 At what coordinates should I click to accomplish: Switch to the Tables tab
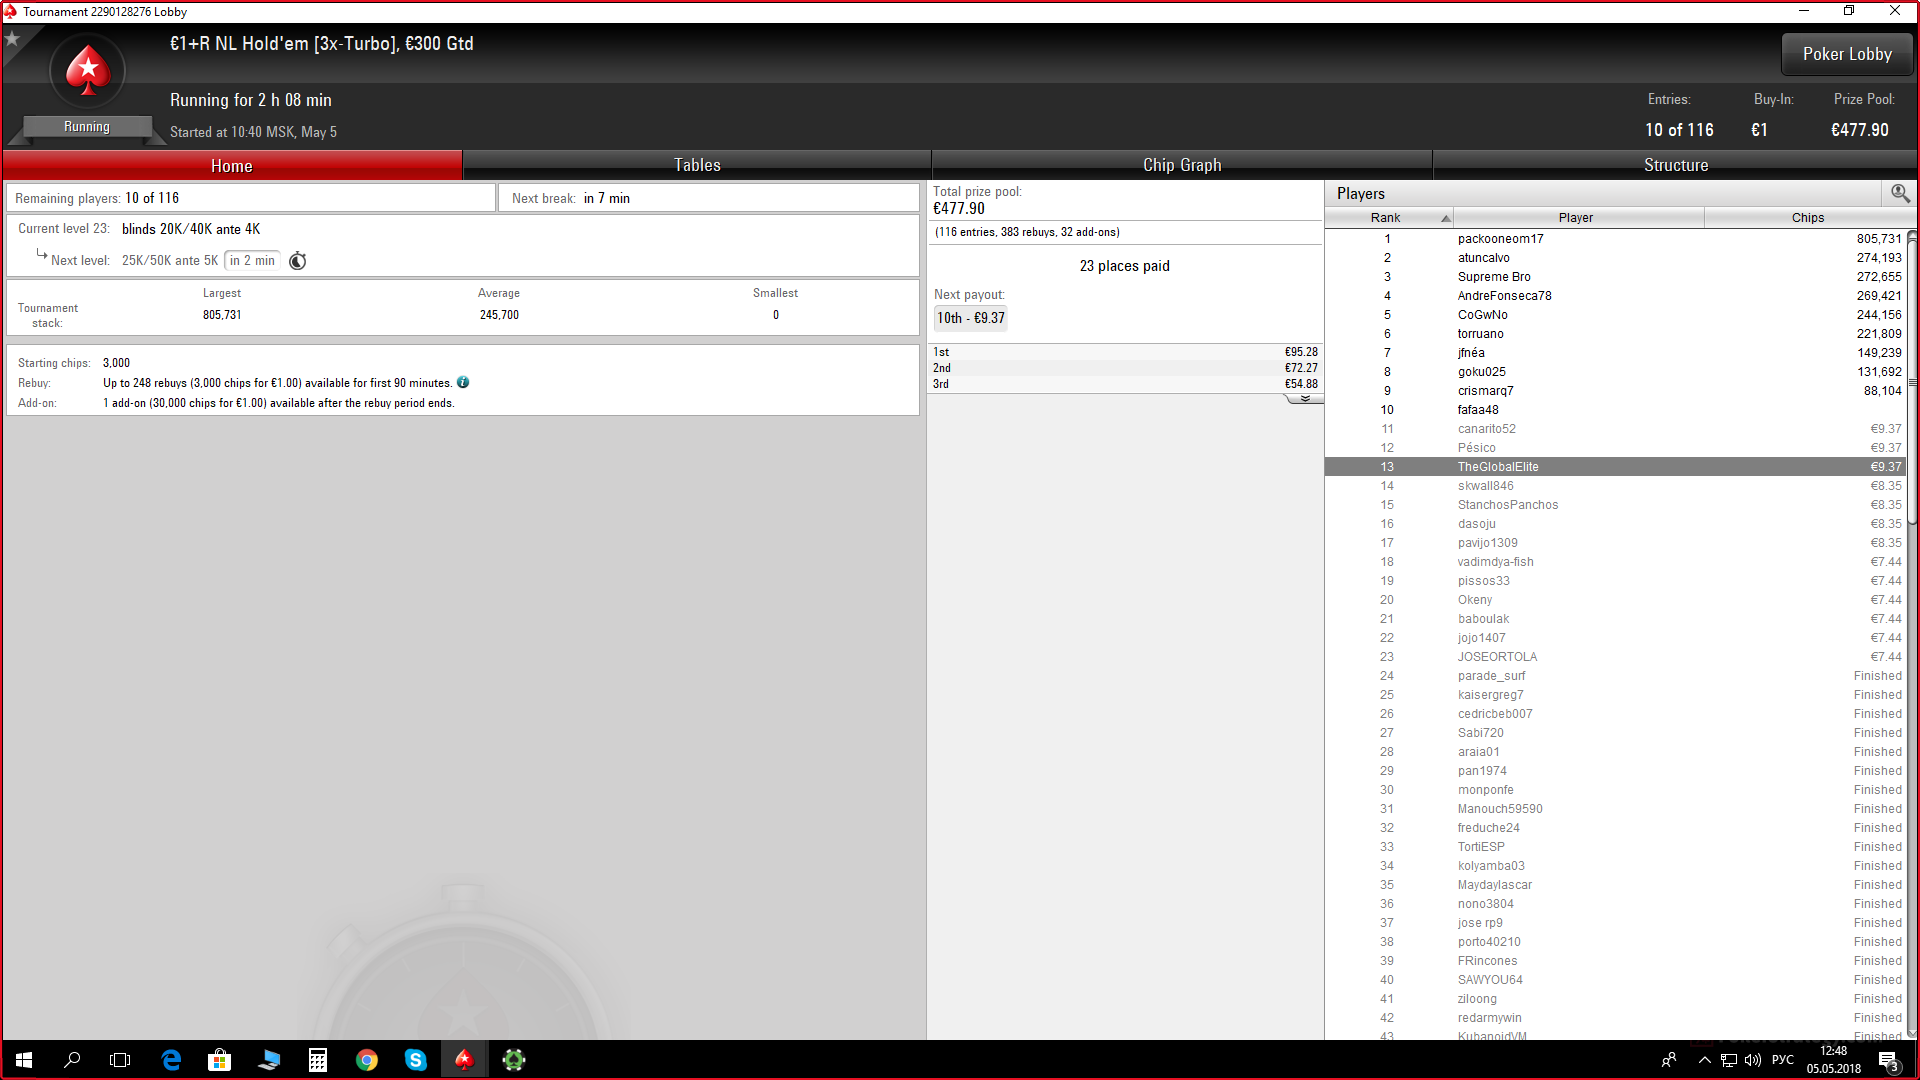(697, 165)
